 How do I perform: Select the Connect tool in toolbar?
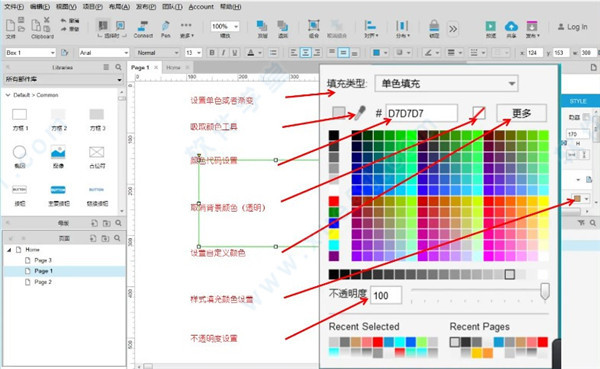click(143, 29)
